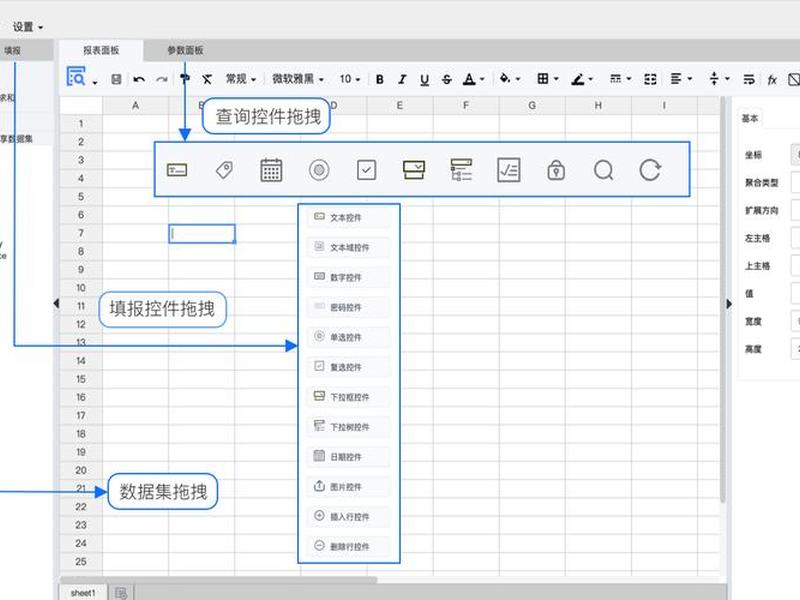Select the sheet1 tab
The image size is (800, 600).
(83, 593)
